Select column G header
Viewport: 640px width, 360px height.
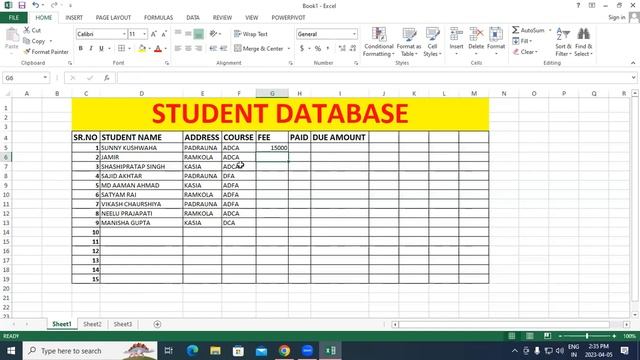[272, 93]
